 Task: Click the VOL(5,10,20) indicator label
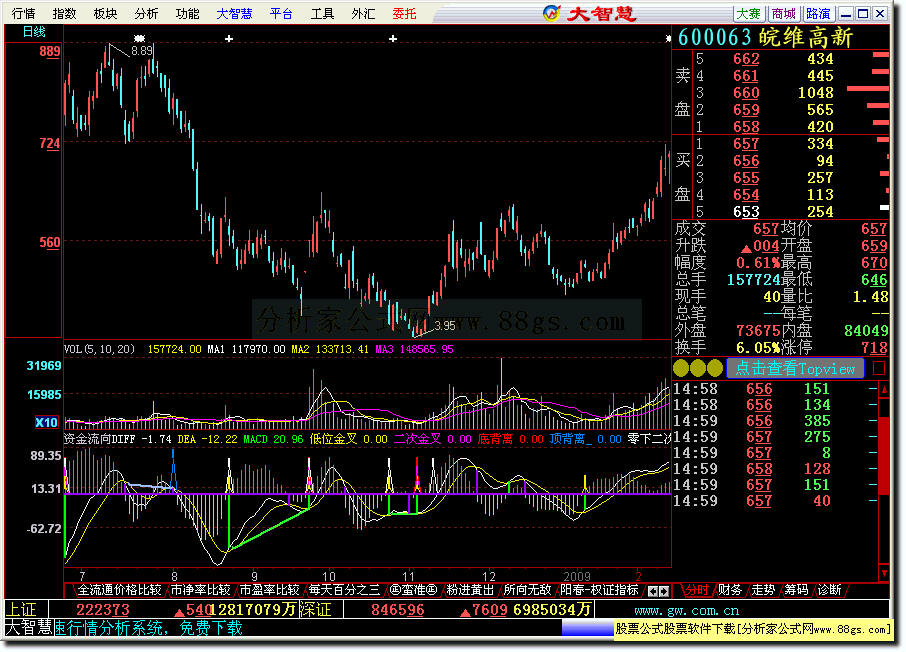tap(99, 349)
